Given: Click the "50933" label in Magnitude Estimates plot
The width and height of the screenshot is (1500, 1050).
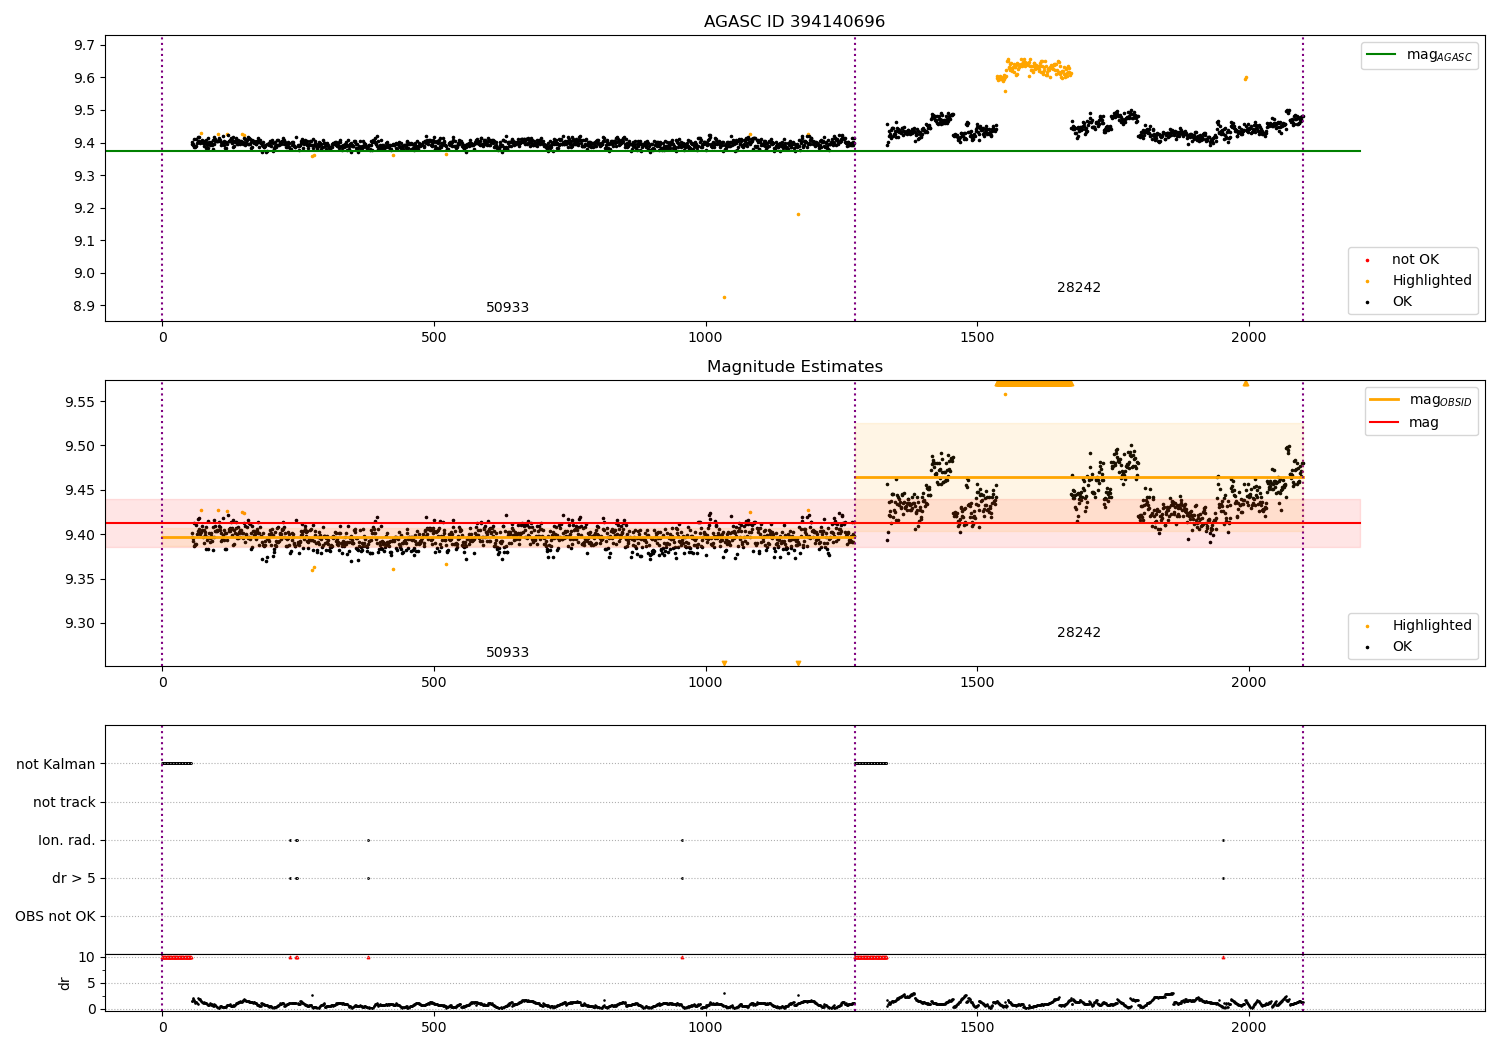Looking at the screenshot, I should [x=507, y=653].
